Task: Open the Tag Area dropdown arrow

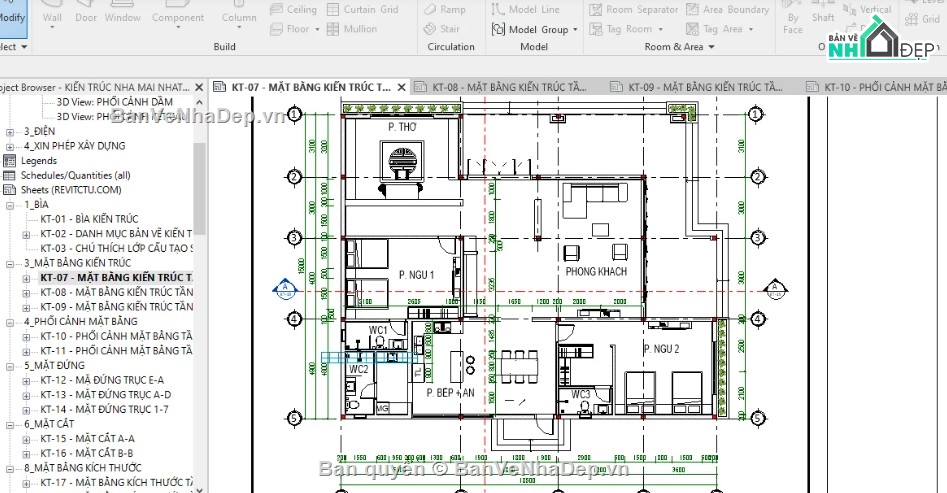Action: [751, 29]
